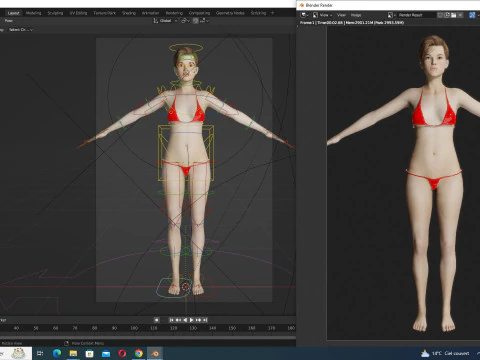480x360 pixels.
Task: Open Microsoft Store from taskbar
Action: pos(89,353)
